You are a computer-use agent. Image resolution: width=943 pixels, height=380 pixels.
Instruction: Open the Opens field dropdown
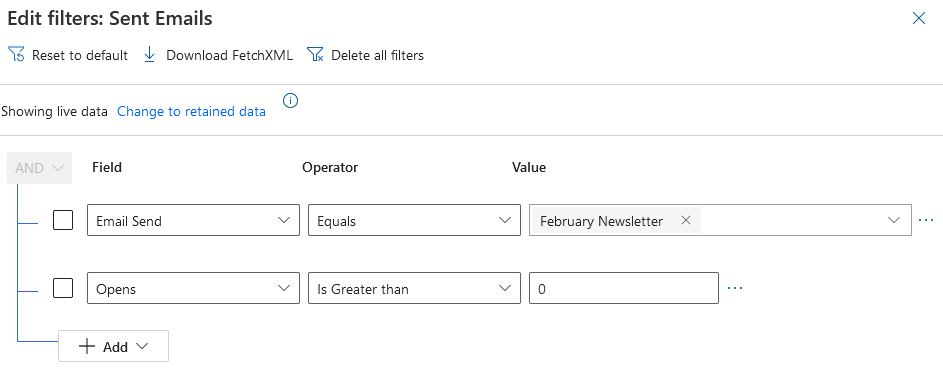193,288
